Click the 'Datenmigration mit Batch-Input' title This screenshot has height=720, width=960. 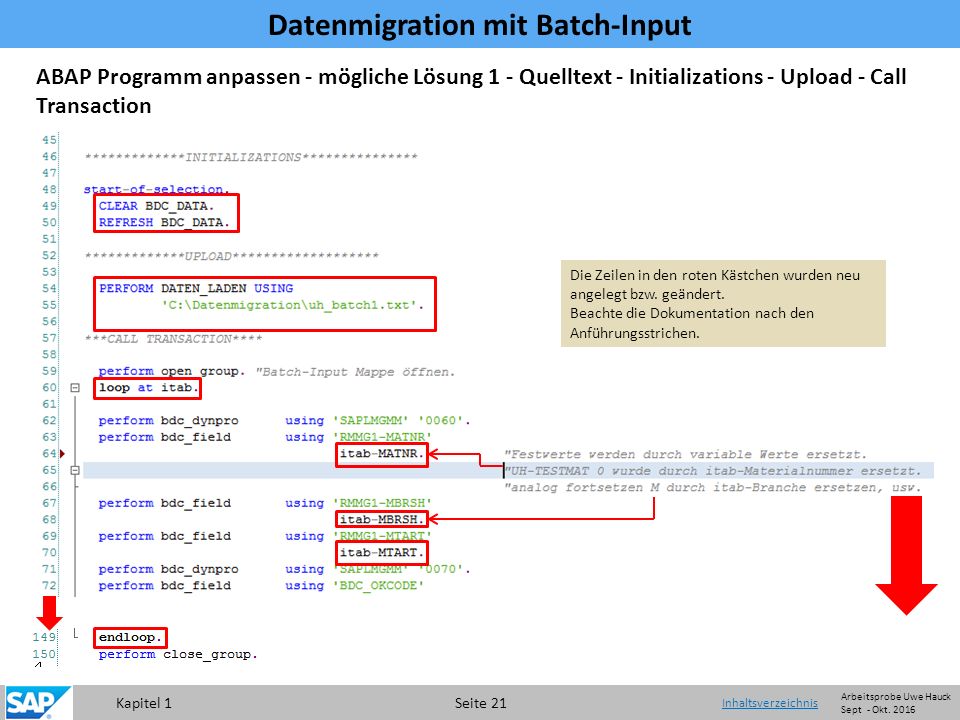click(480, 24)
